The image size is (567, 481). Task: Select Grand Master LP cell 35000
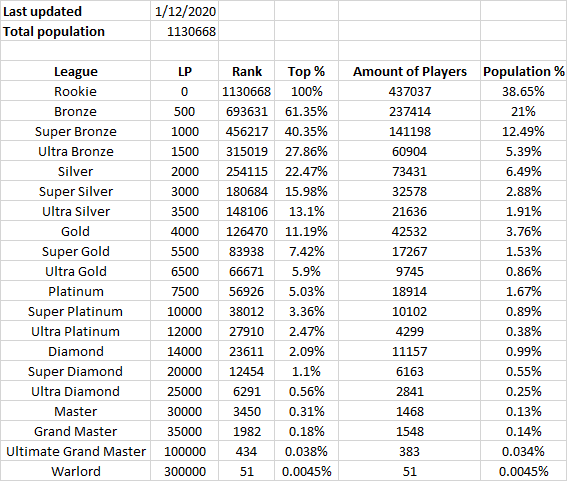(x=185, y=431)
